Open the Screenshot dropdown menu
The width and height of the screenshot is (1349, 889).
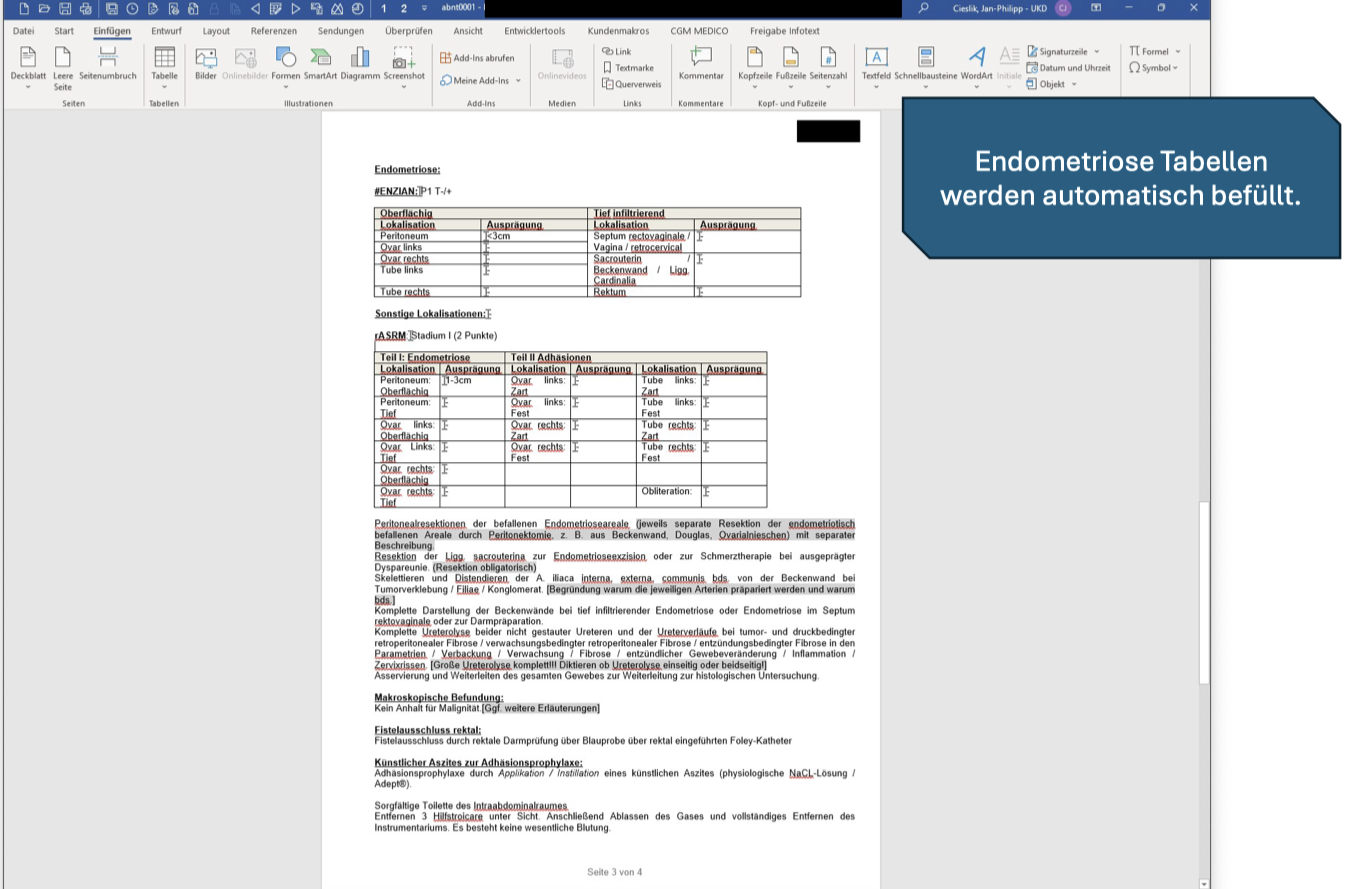coord(404,87)
